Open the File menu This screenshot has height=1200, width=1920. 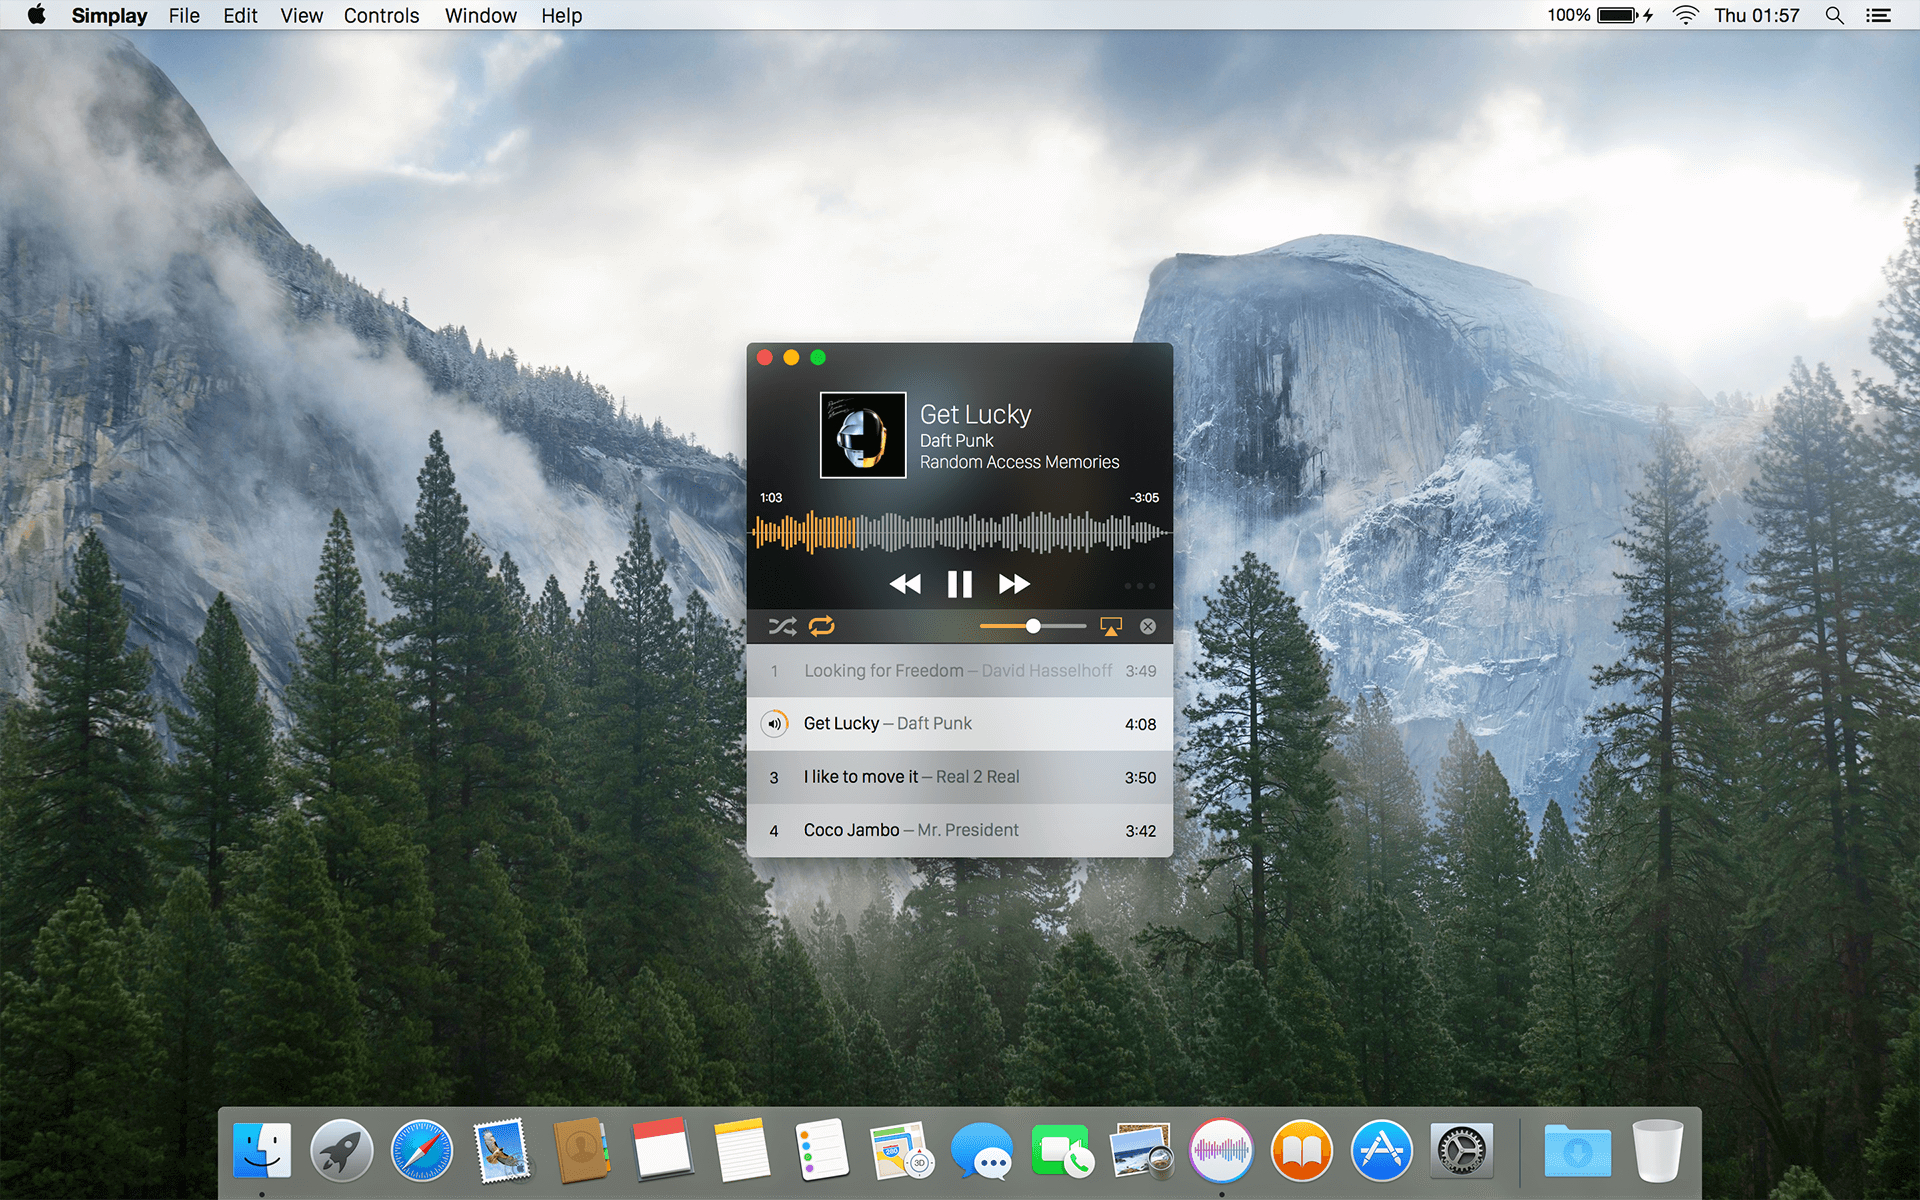(x=184, y=15)
